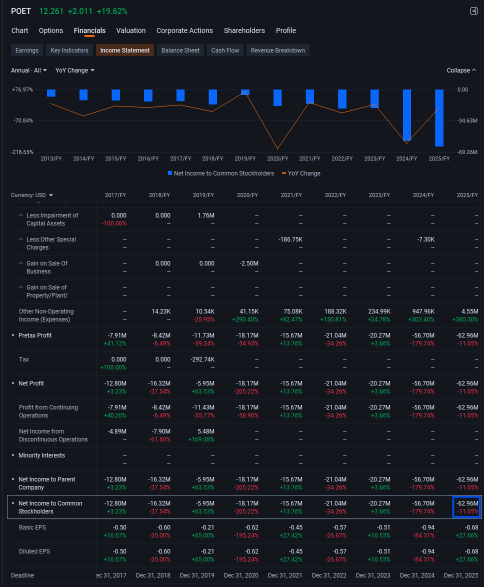Image resolution: width=484 pixels, height=587 pixels.
Task: Open the Shareholders tab
Action: [244, 31]
